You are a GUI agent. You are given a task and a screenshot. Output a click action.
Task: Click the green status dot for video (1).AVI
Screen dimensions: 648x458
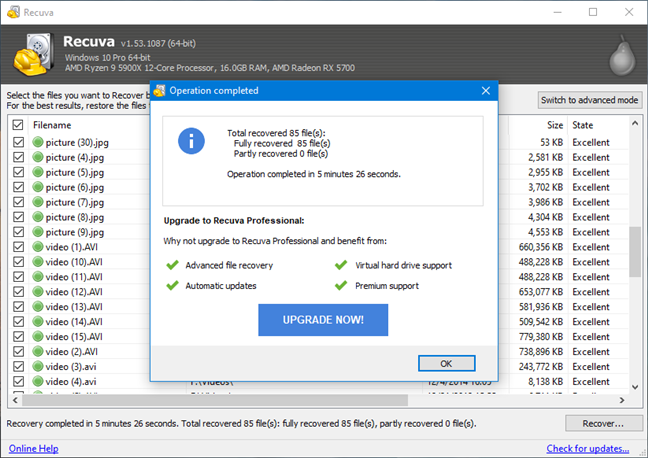(x=38, y=247)
